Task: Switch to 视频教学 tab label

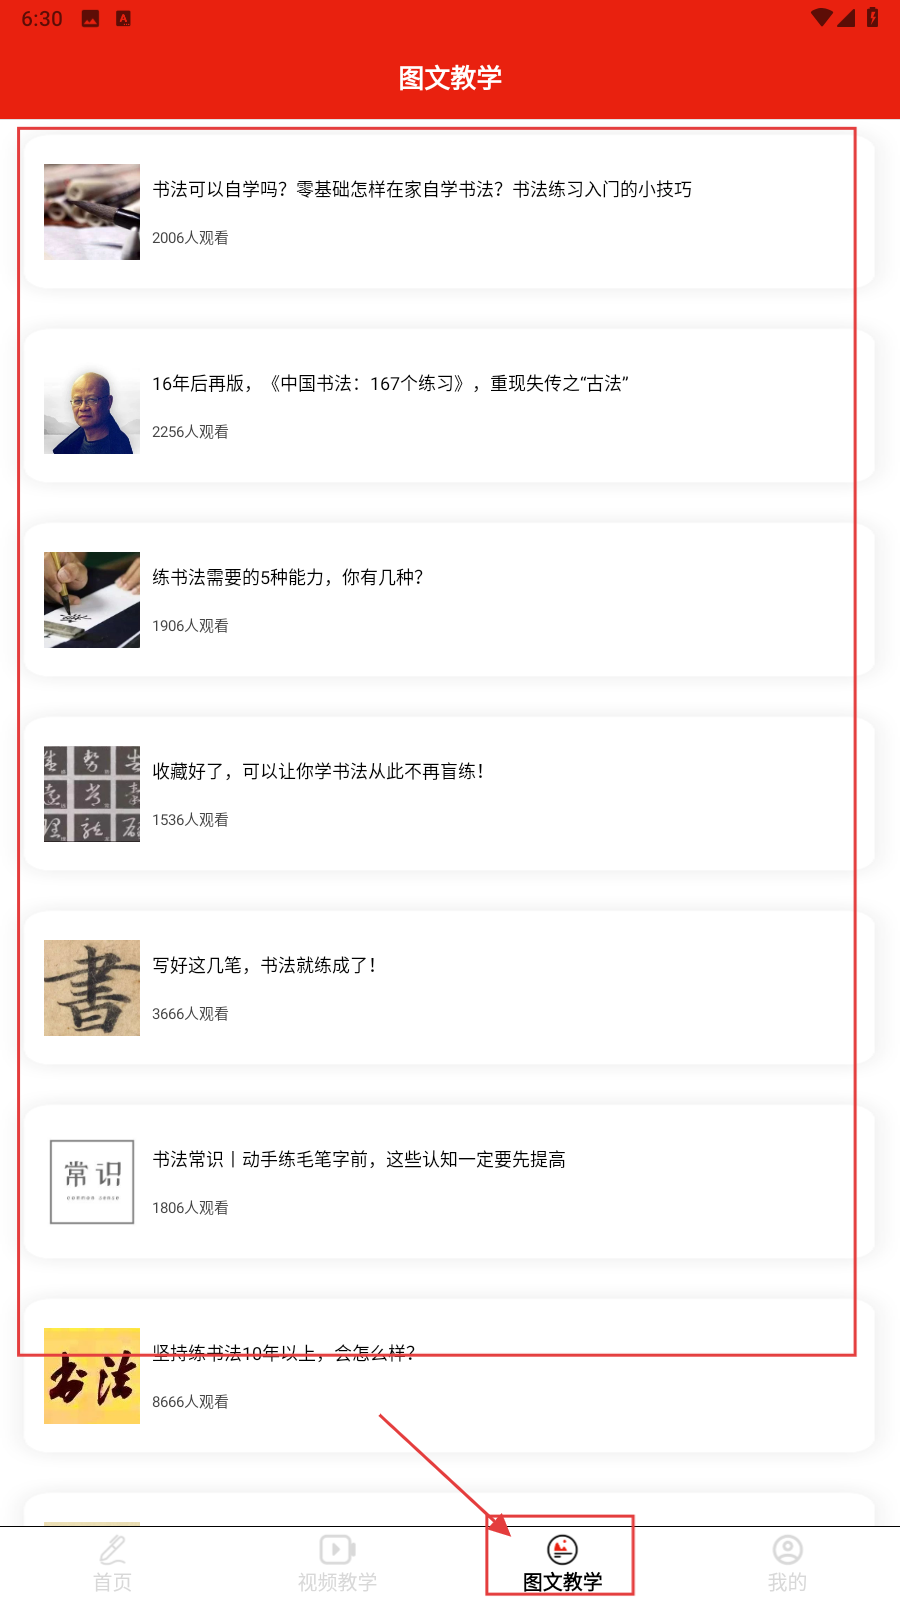Action: coord(337,1582)
